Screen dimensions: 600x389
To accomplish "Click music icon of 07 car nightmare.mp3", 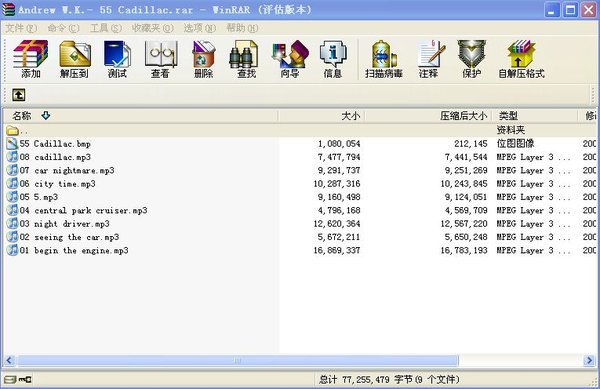I will coord(12,170).
